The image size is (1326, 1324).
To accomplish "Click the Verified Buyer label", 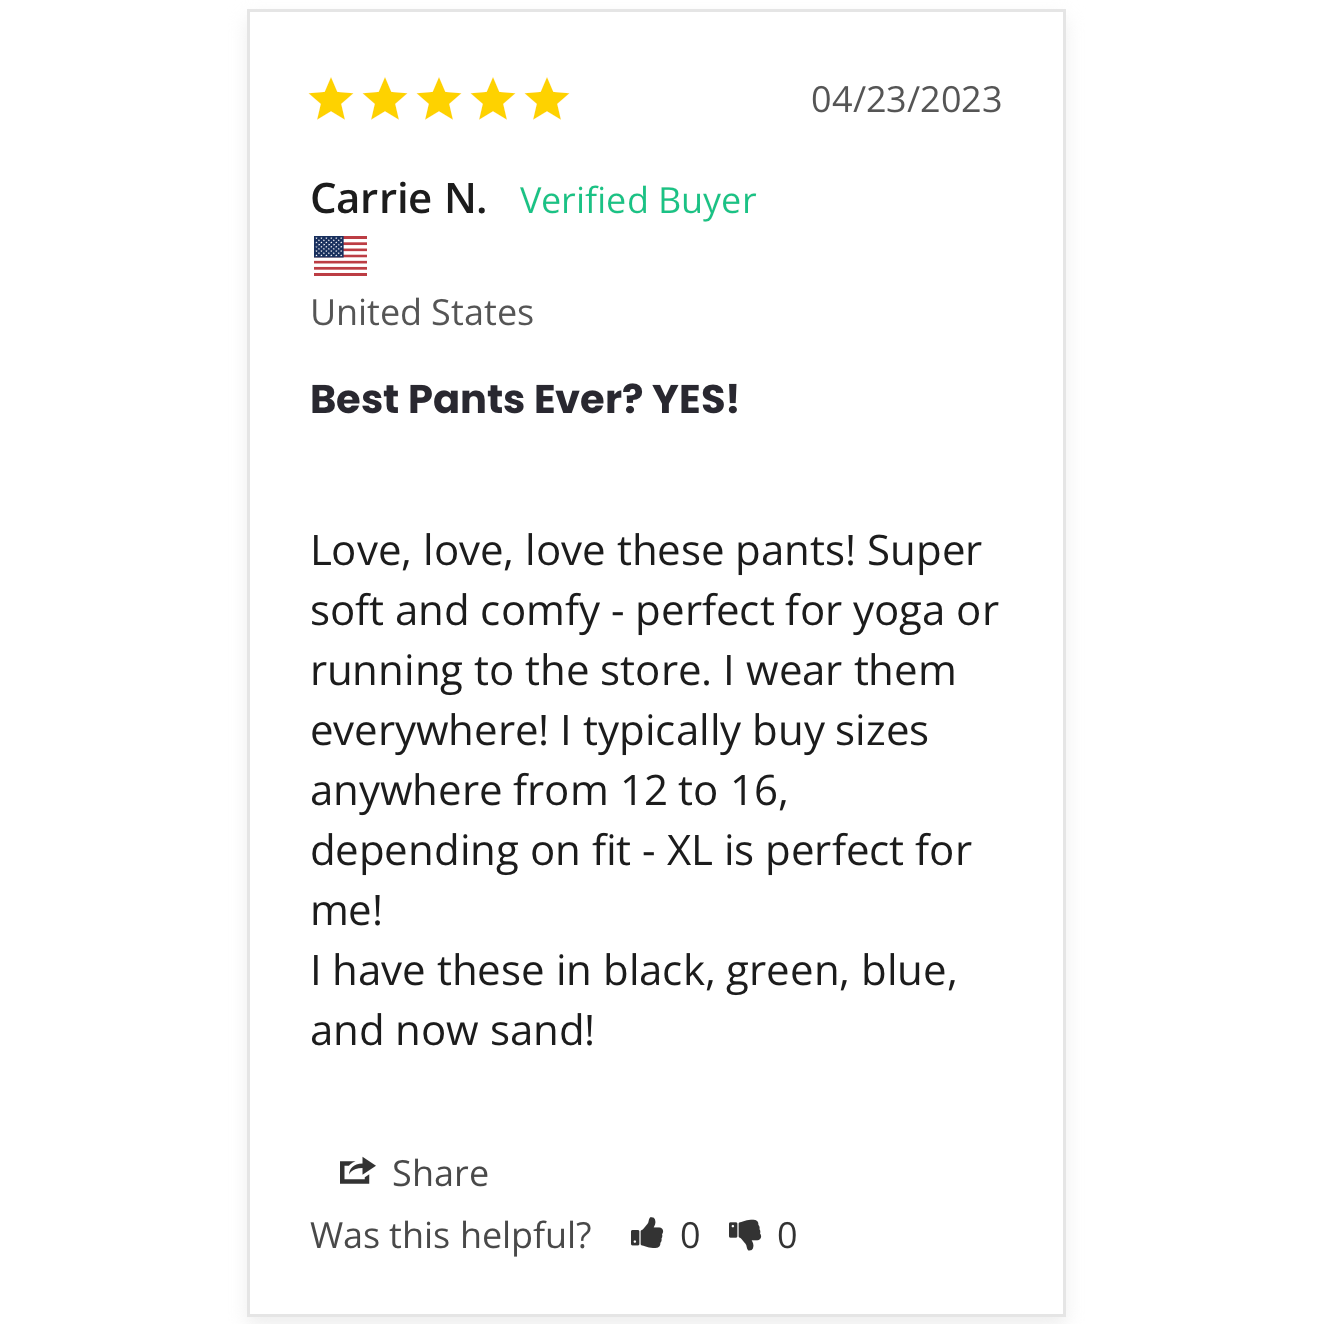I will click(x=638, y=200).
